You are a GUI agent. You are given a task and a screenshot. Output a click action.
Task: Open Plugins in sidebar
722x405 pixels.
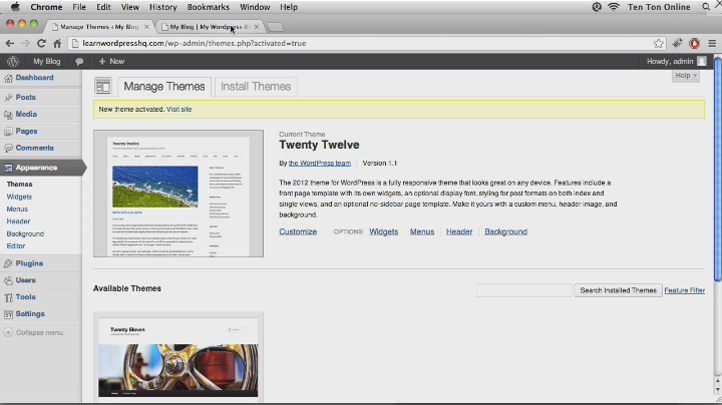point(29,263)
